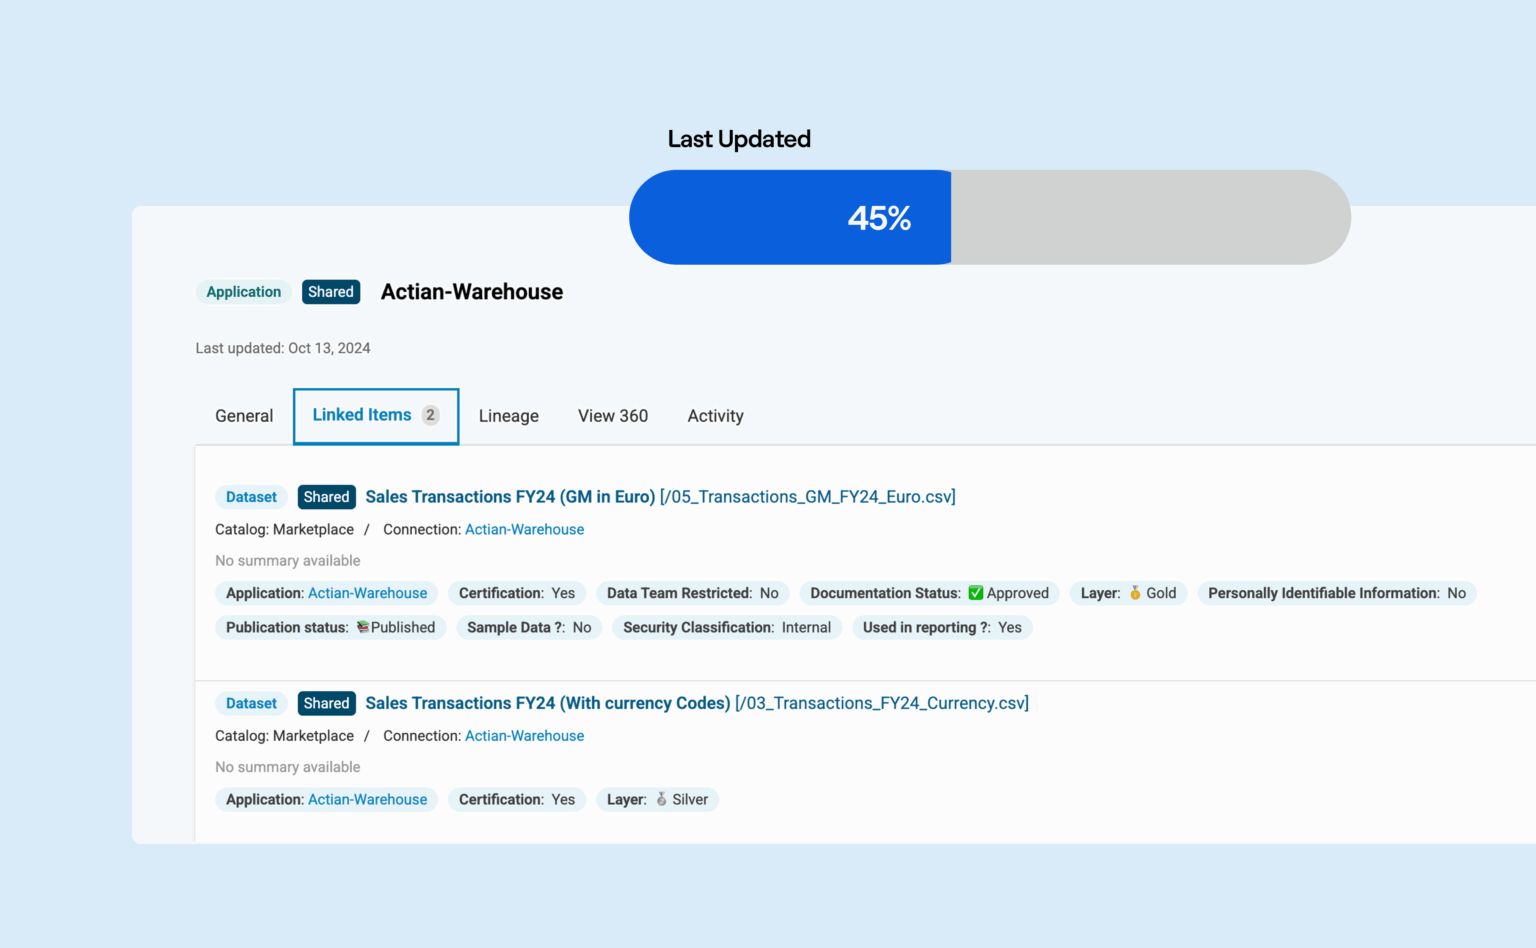Click the Gold medal layer icon
Viewport: 1536px width, 948px height.
pos(1135,593)
